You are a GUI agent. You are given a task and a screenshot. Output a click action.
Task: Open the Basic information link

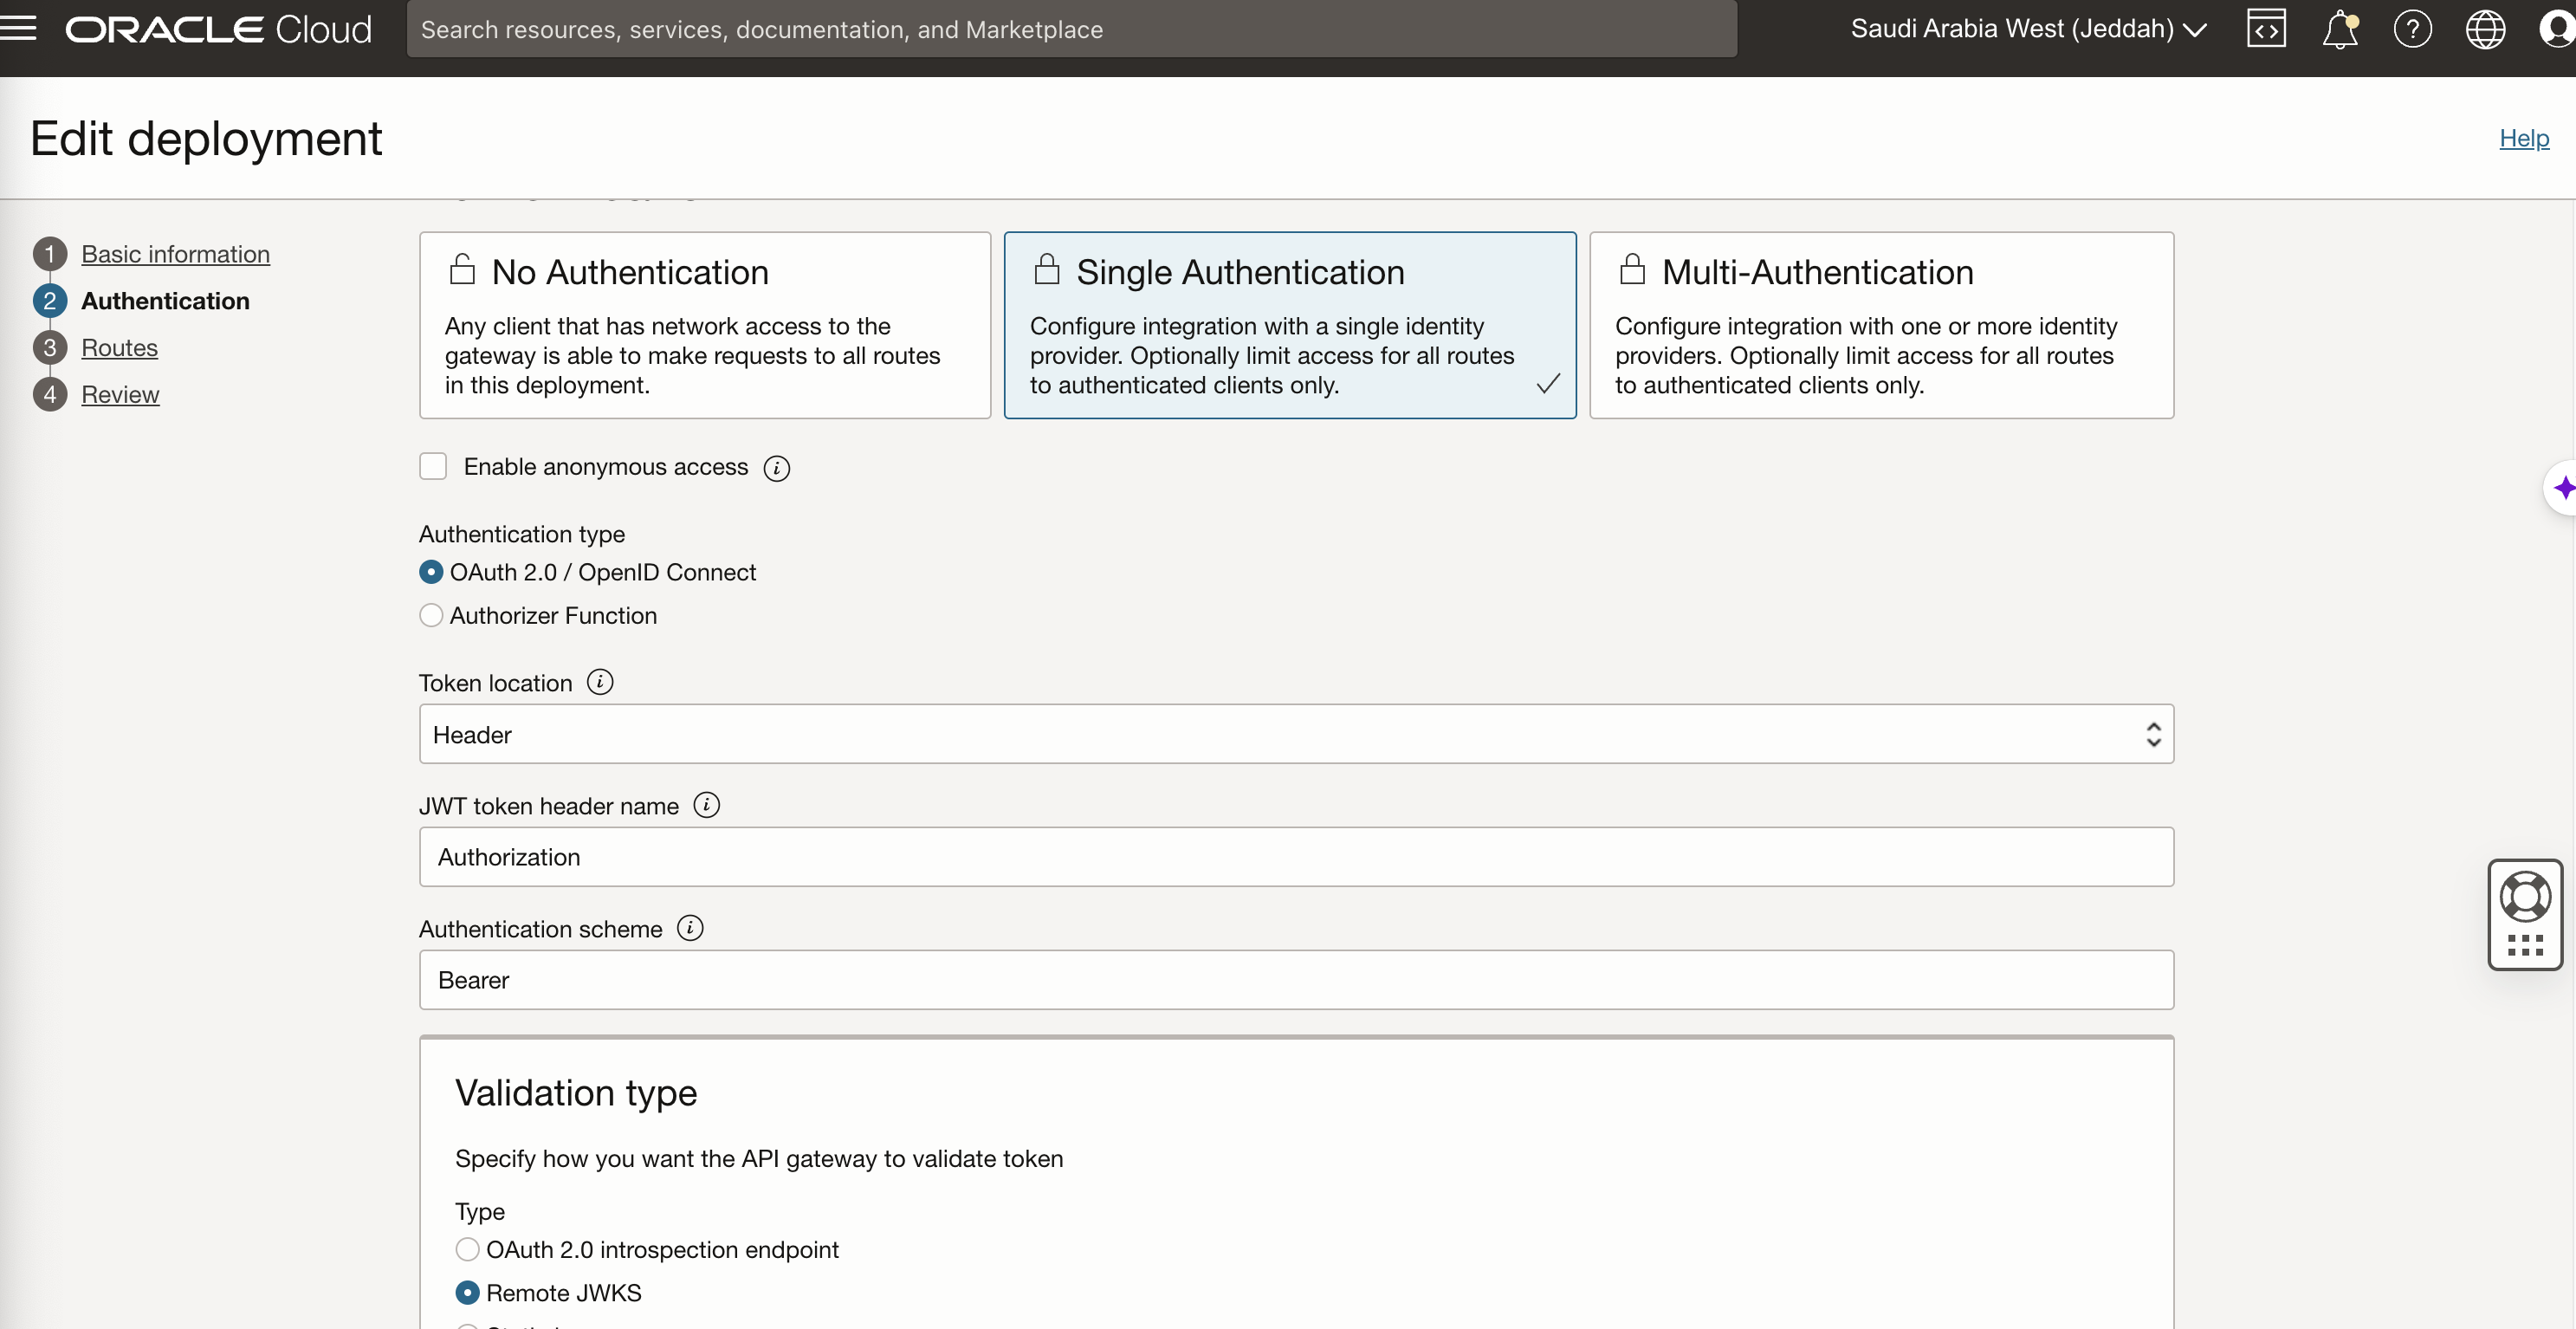coord(175,254)
